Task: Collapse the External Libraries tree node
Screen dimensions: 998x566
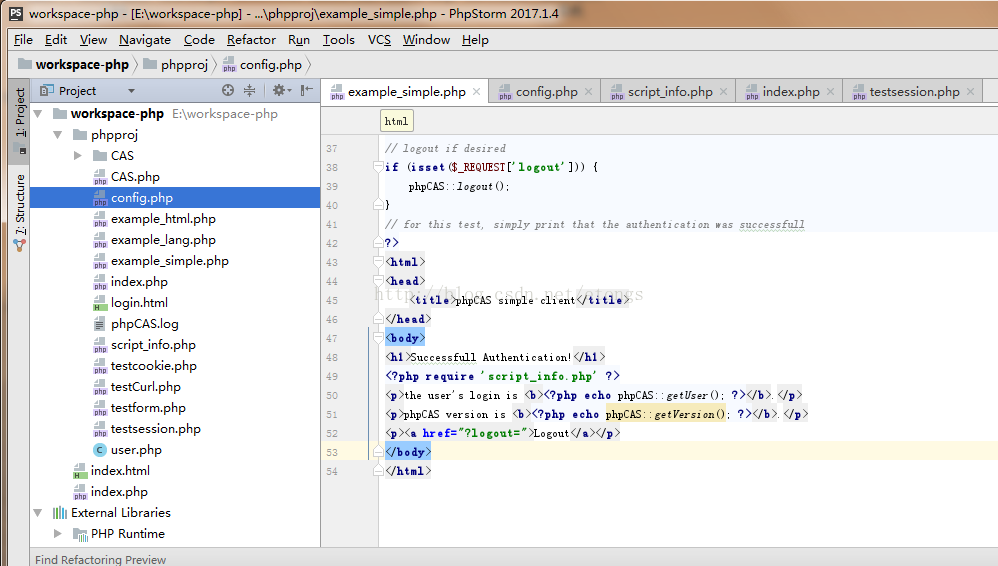Action: [38, 513]
